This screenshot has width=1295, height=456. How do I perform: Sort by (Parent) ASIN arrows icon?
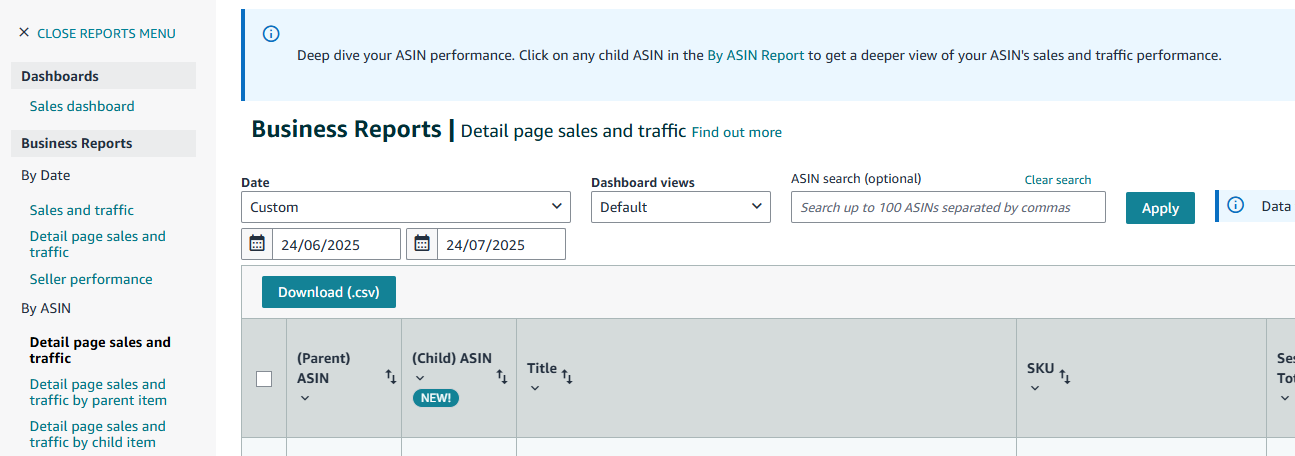coord(391,377)
